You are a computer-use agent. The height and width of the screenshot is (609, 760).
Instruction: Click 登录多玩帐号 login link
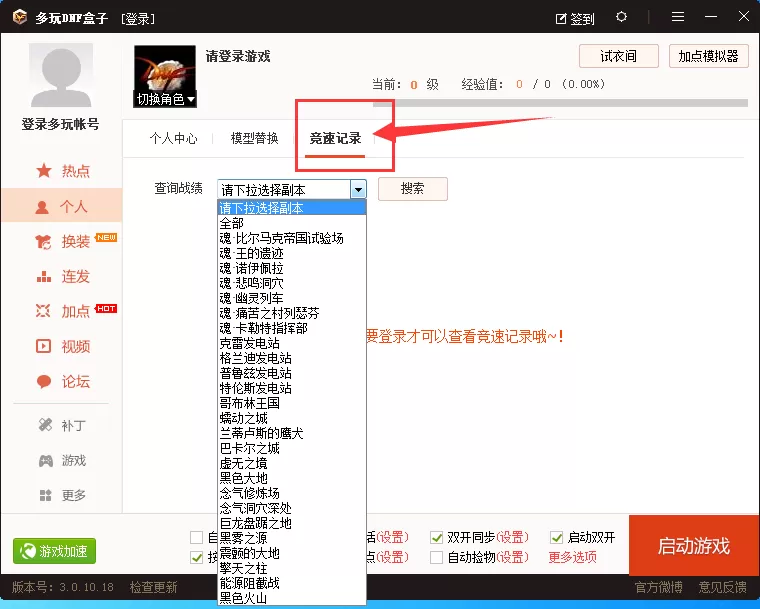[61, 124]
